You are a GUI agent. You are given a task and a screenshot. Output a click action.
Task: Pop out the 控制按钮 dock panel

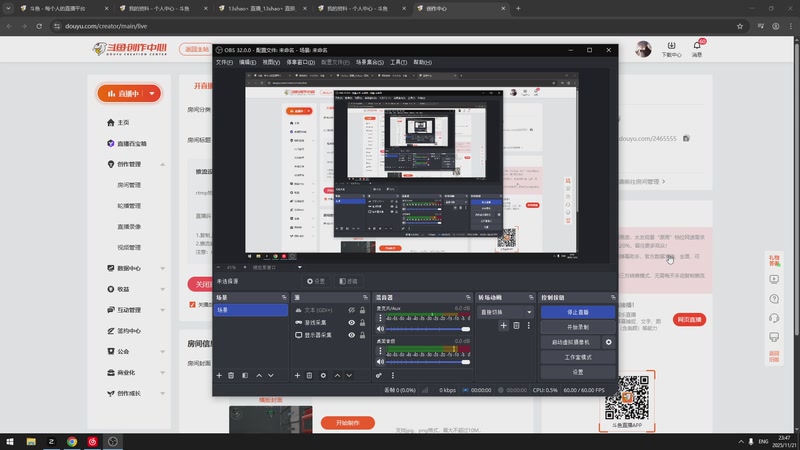(613, 297)
